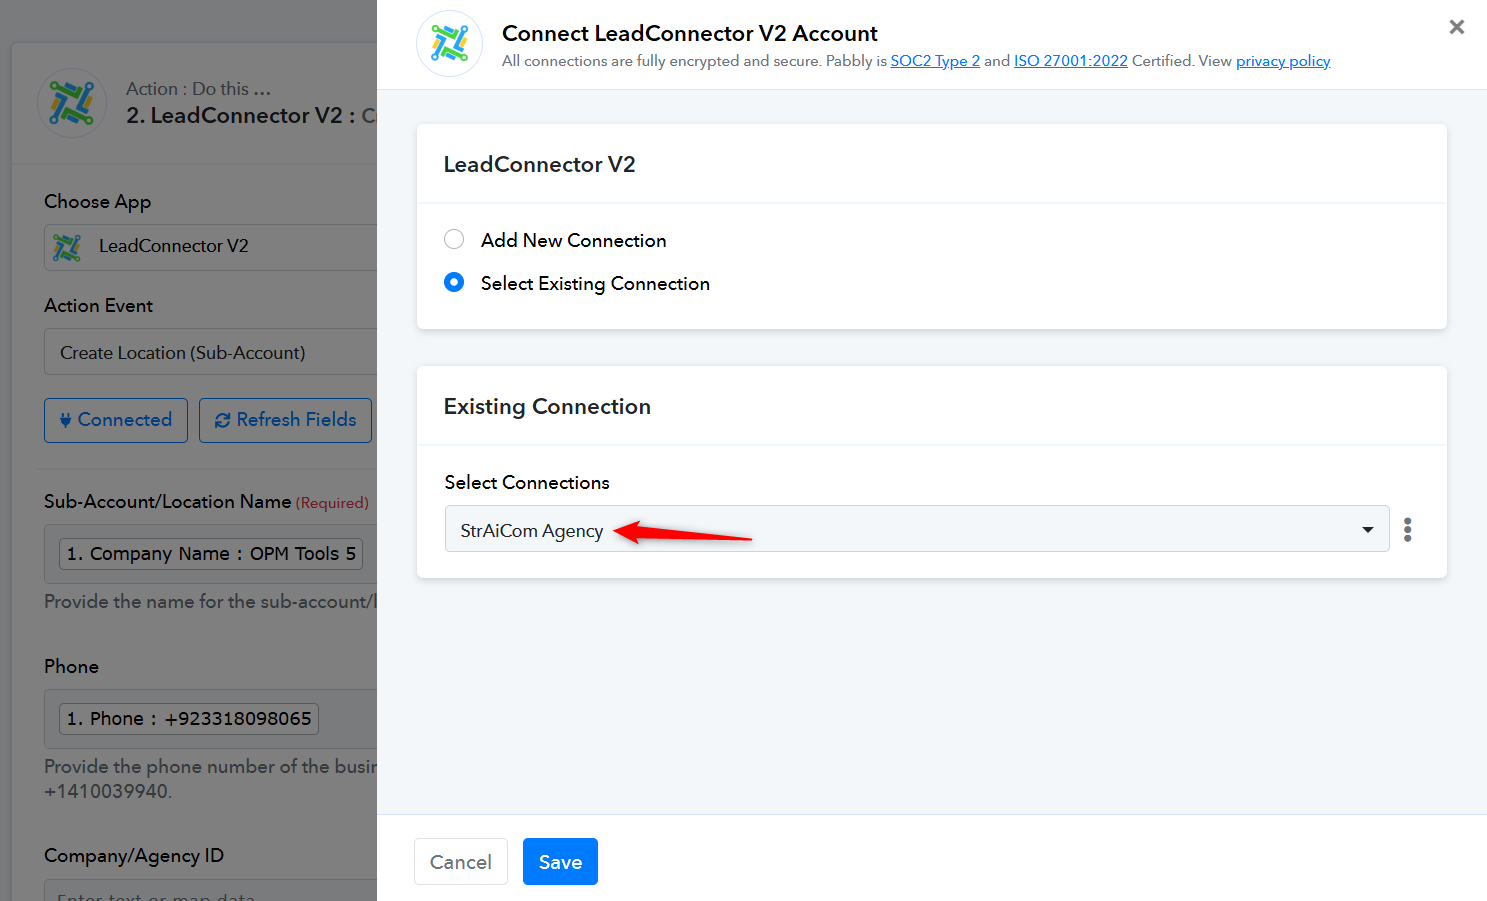
Task: Click the 'Connect LeadConnector V2 Account' dialog title
Action: click(690, 33)
